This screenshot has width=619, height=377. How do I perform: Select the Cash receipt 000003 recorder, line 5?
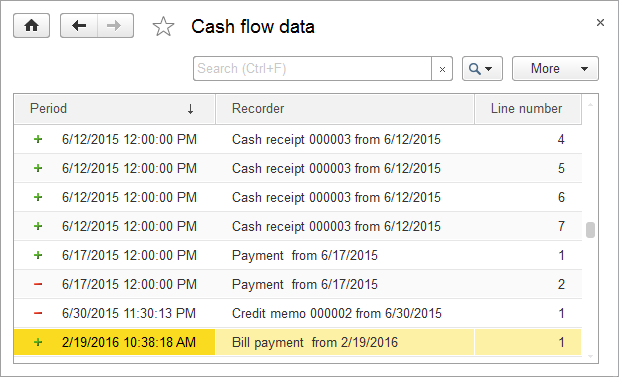[x=336, y=168]
